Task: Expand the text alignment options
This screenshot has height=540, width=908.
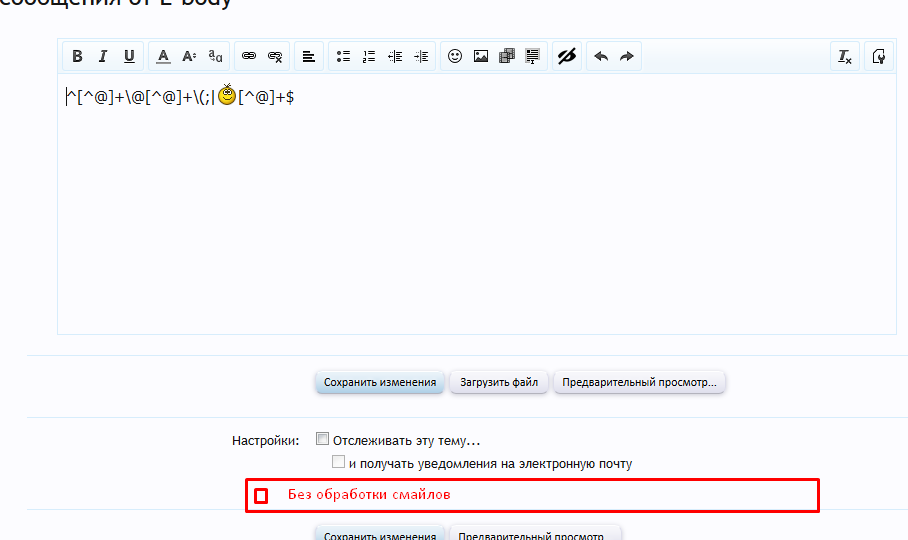Action: coord(309,57)
